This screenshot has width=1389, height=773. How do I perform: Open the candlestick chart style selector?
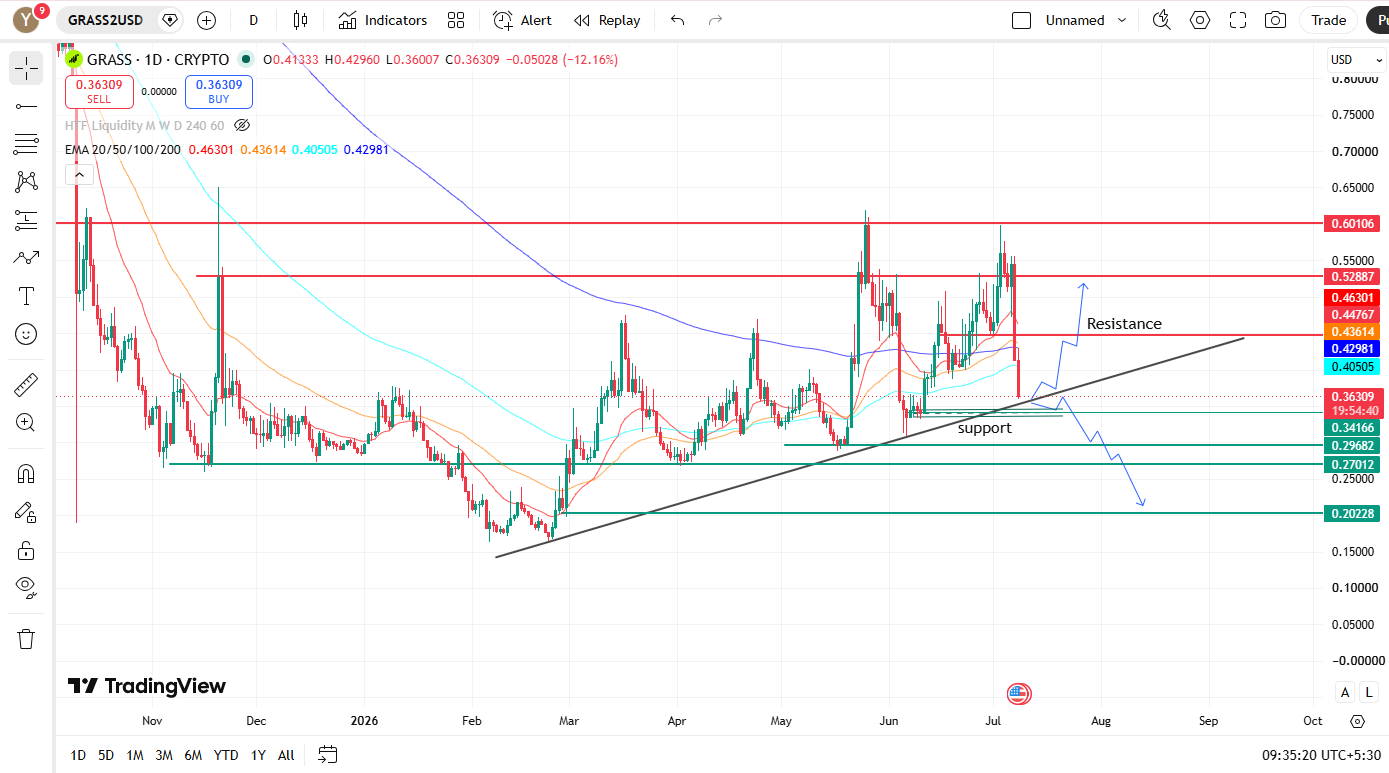300,20
